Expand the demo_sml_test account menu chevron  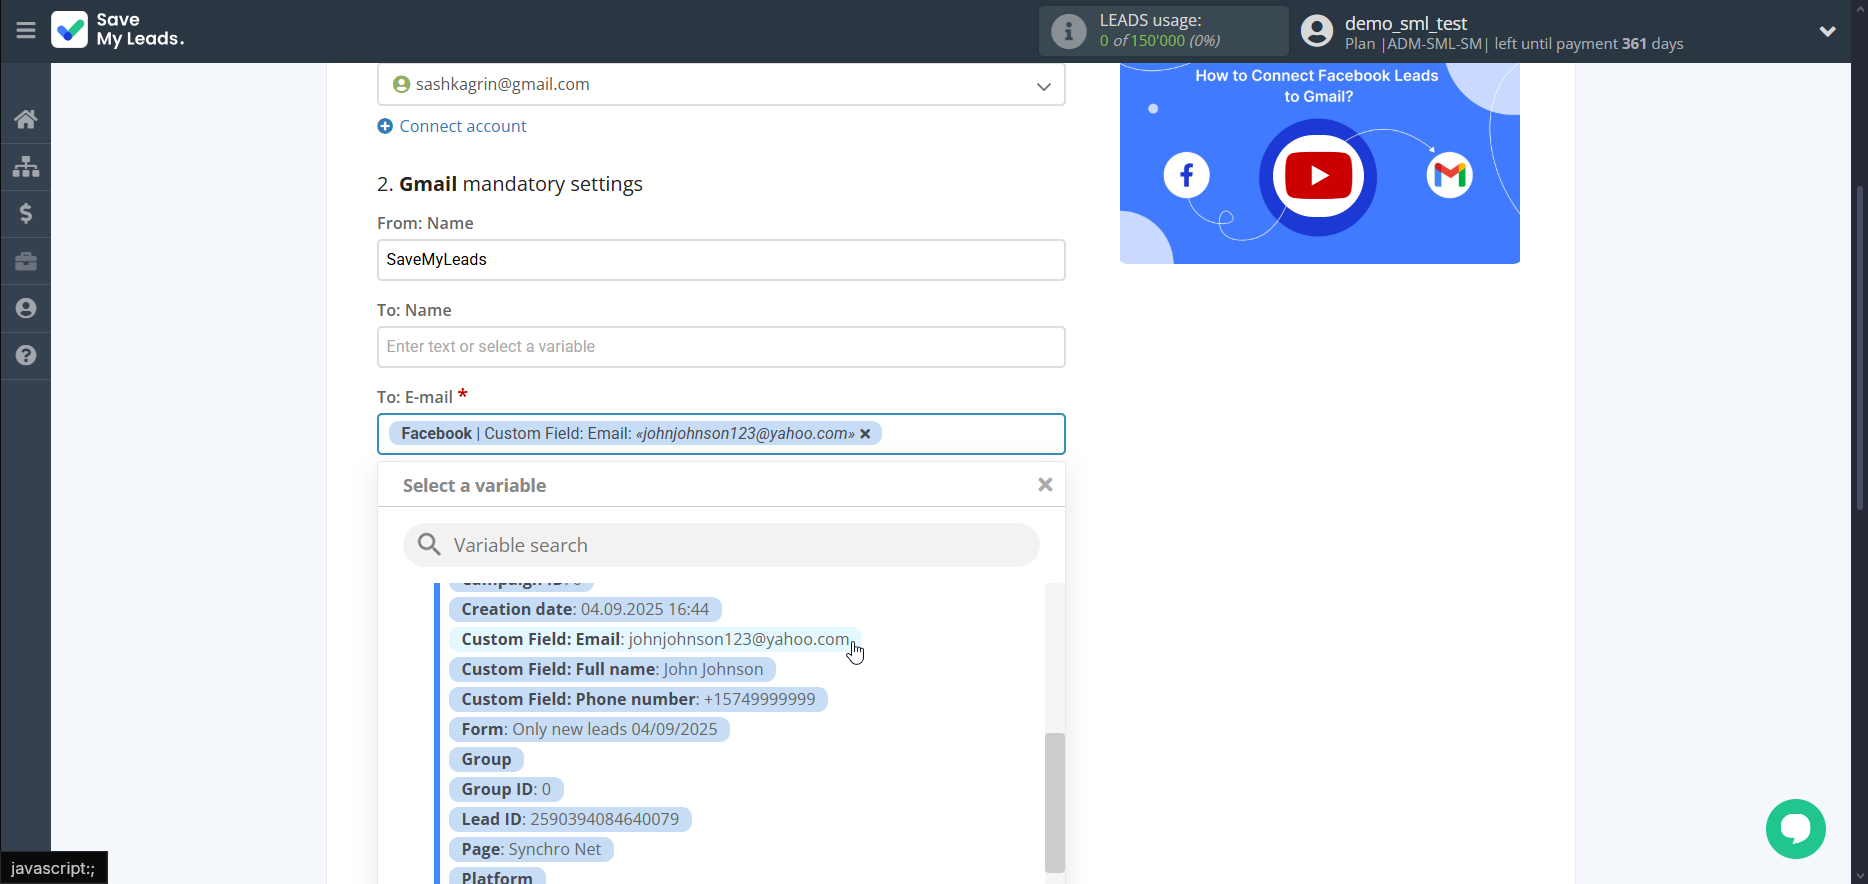tap(1827, 31)
